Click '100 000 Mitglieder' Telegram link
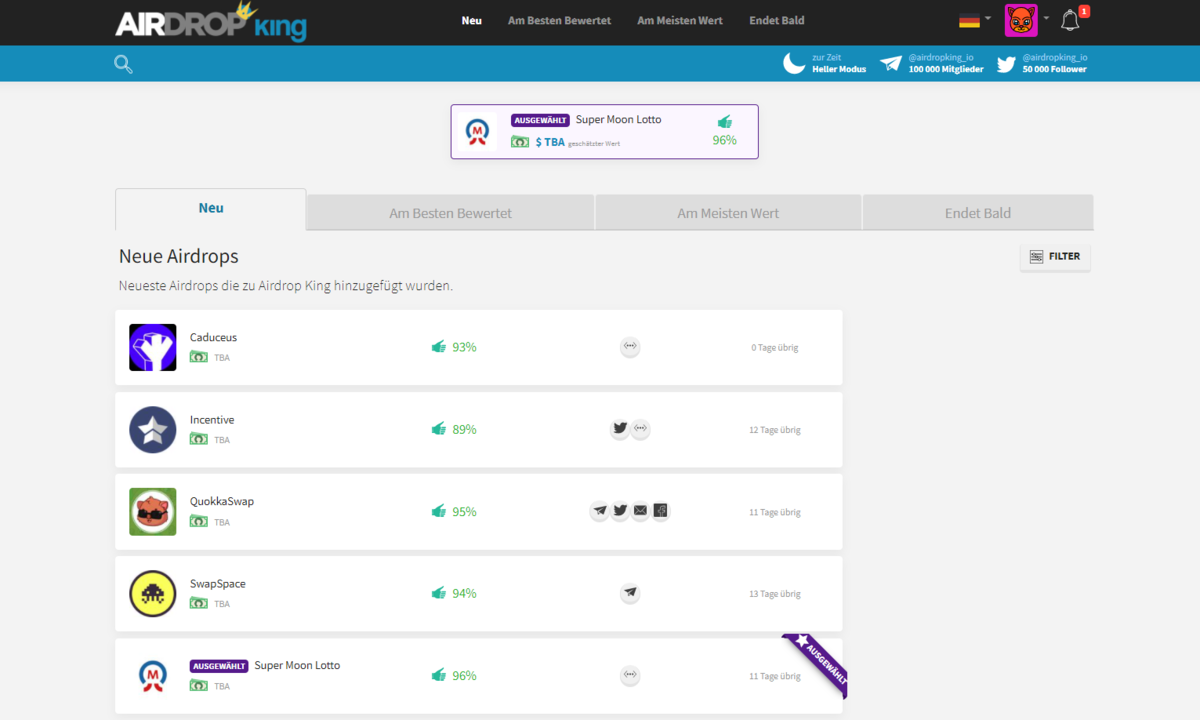The image size is (1200, 720). (x=946, y=69)
